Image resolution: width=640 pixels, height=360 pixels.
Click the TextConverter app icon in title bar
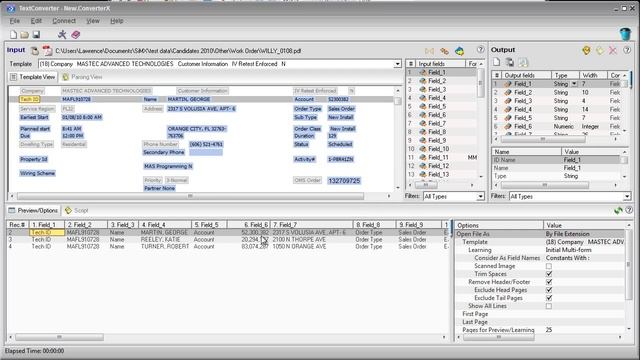10,8
